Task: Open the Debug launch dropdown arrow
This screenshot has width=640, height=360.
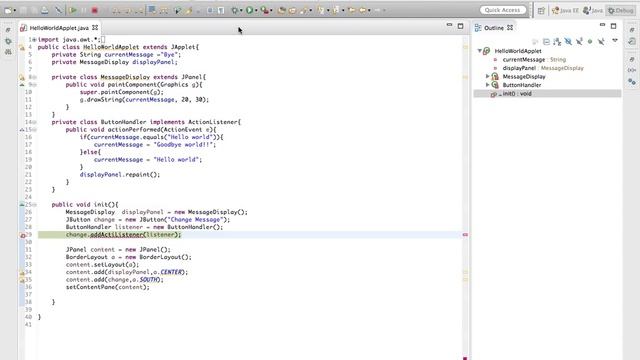Action: tap(241, 11)
